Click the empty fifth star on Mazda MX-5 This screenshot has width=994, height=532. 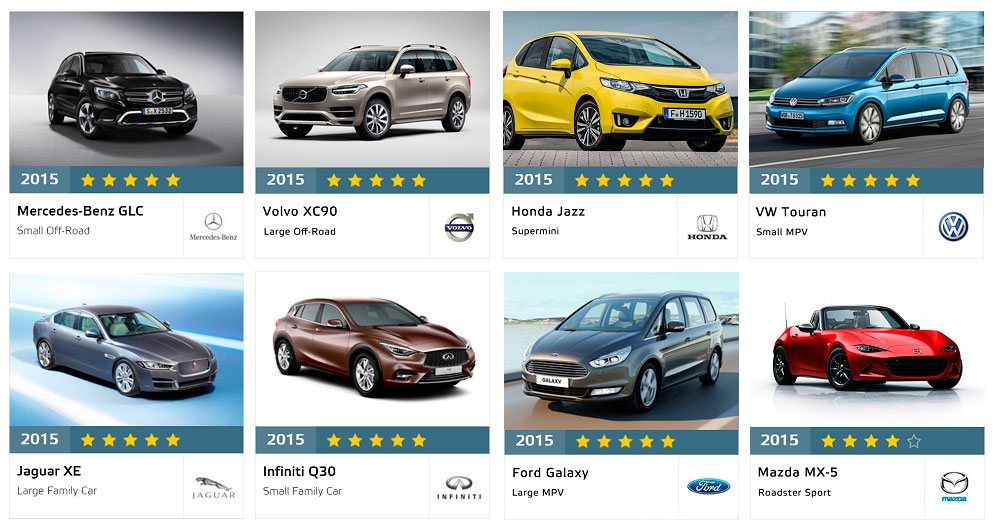[913, 441]
